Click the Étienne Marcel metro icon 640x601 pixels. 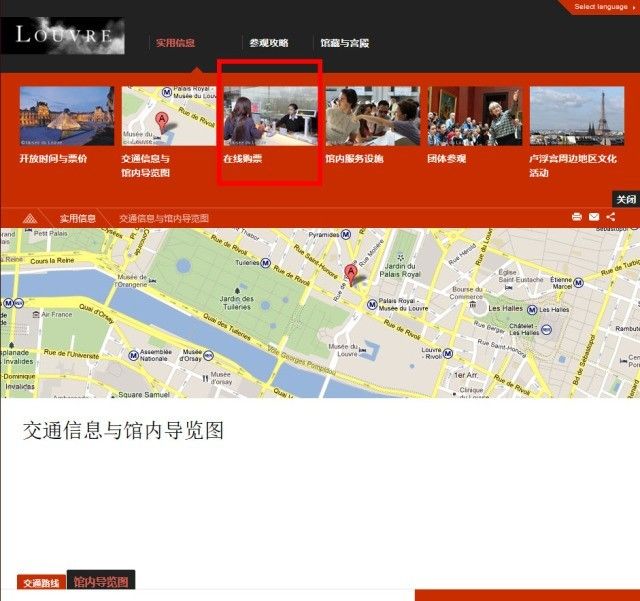578,283
